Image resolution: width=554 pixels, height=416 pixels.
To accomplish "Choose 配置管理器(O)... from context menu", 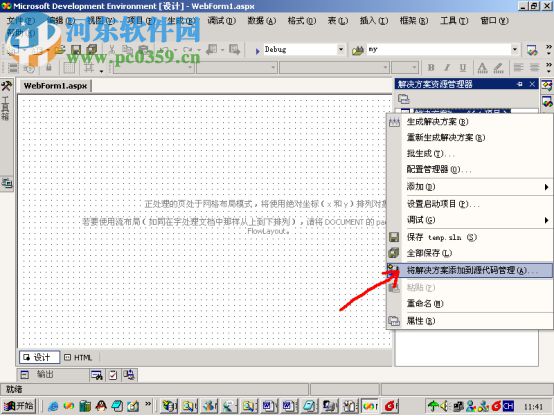I will point(470,169).
